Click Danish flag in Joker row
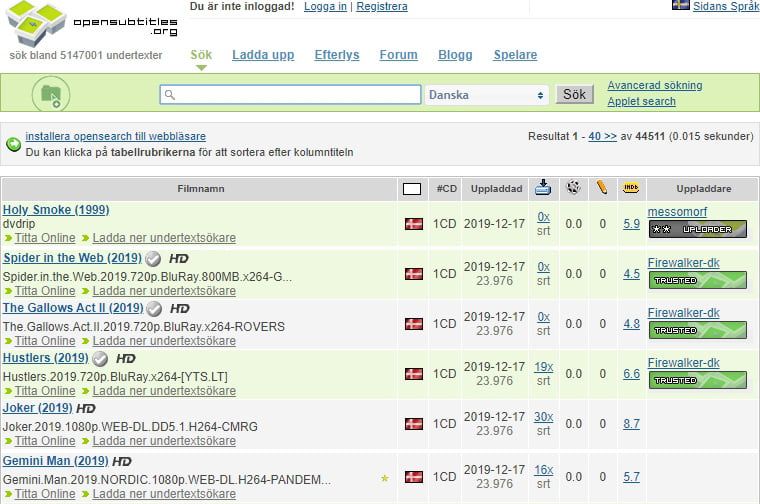760x504 pixels. tap(414, 424)
